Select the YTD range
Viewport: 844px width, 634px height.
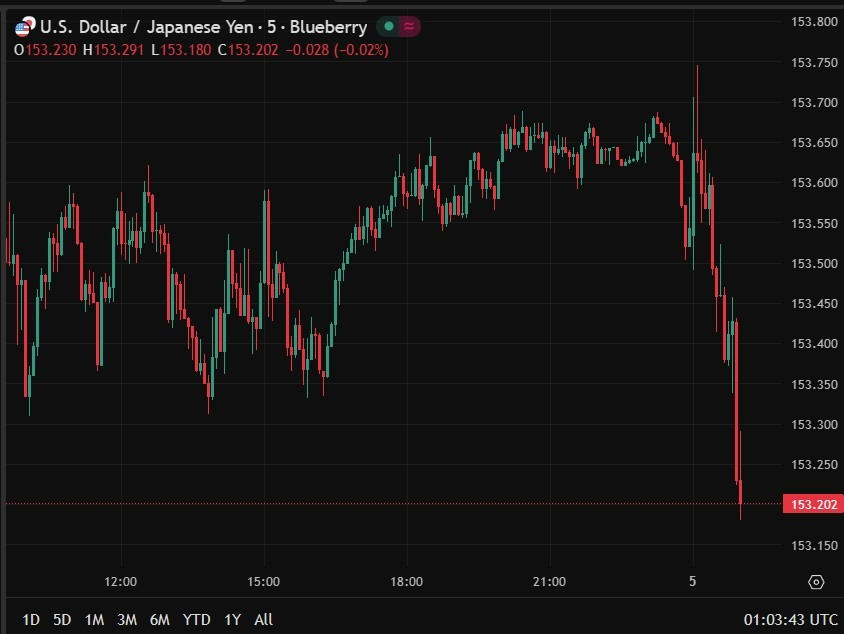coord(197,620)
